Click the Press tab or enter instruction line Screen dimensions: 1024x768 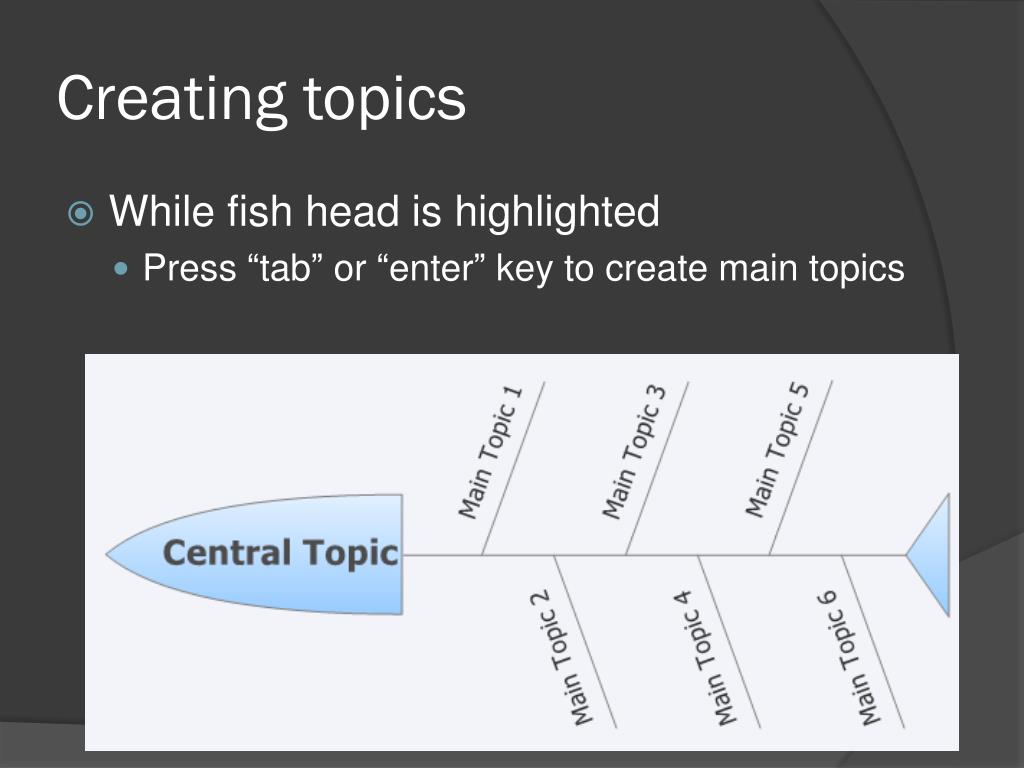pos(524,268)
